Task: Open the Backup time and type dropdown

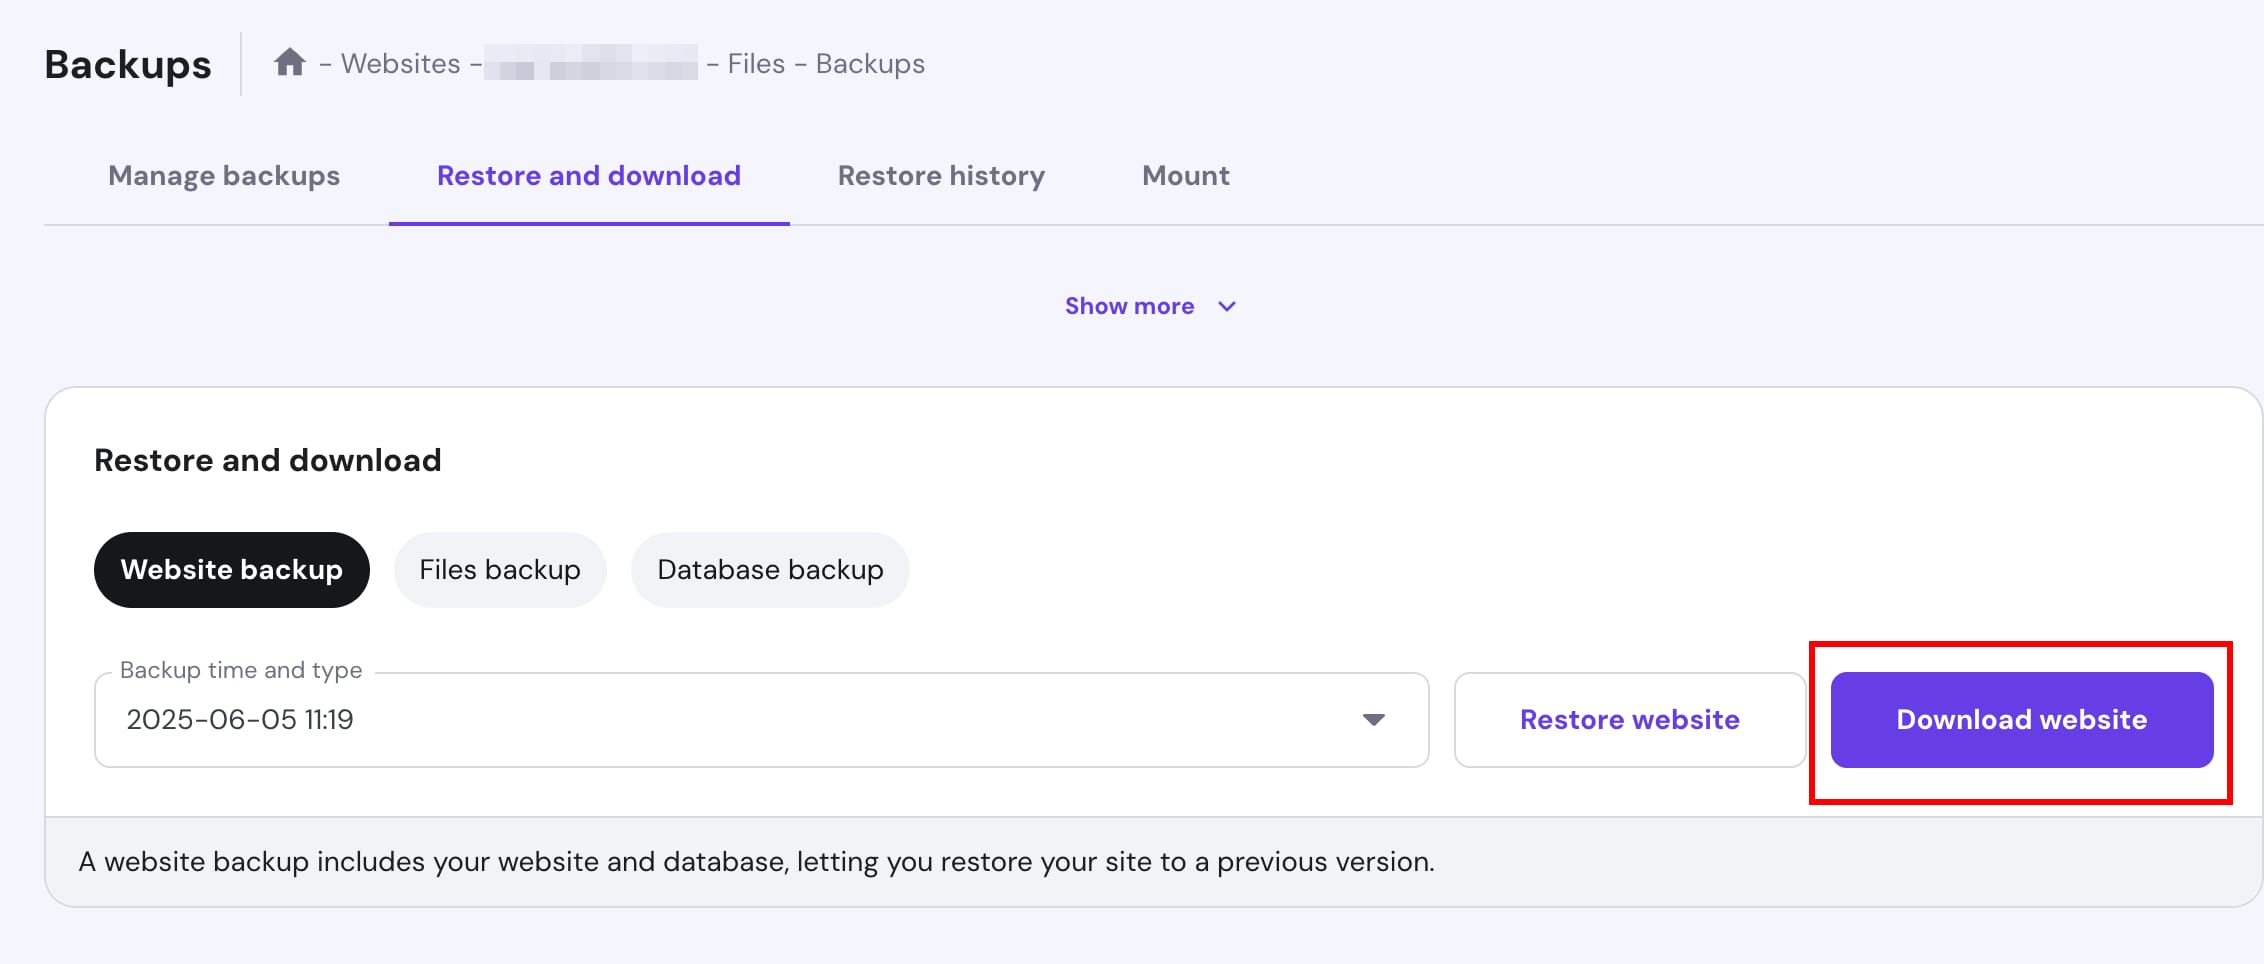Action: [760, 720]
